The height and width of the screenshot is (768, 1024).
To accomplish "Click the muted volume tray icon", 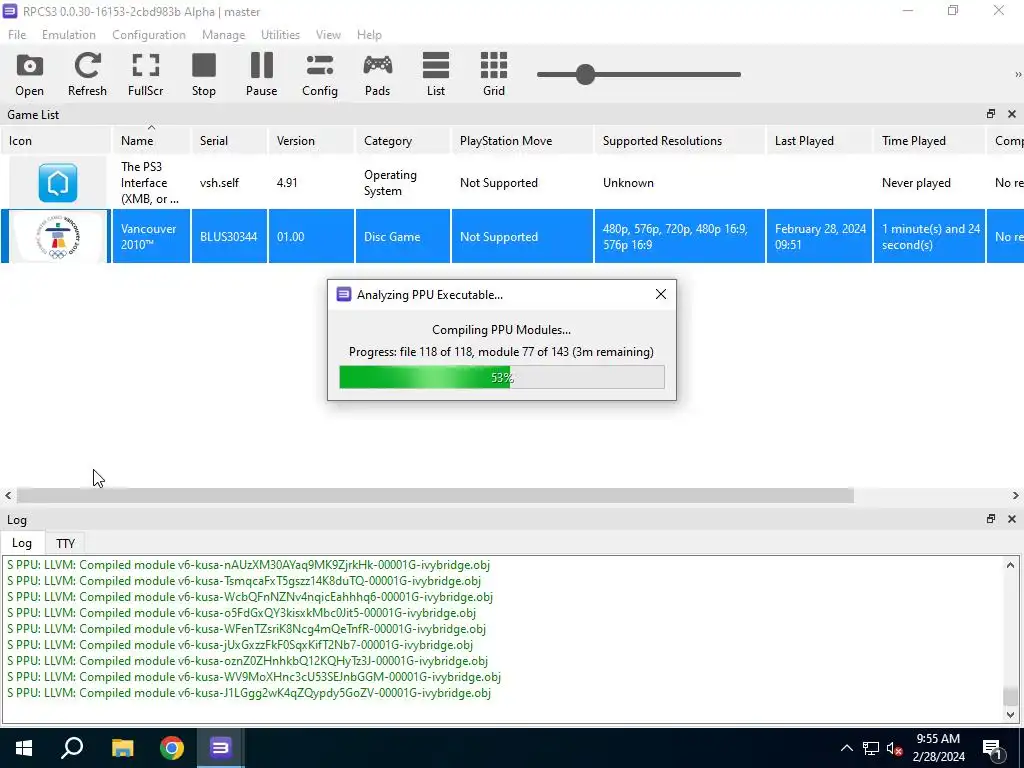I will 894,748.
